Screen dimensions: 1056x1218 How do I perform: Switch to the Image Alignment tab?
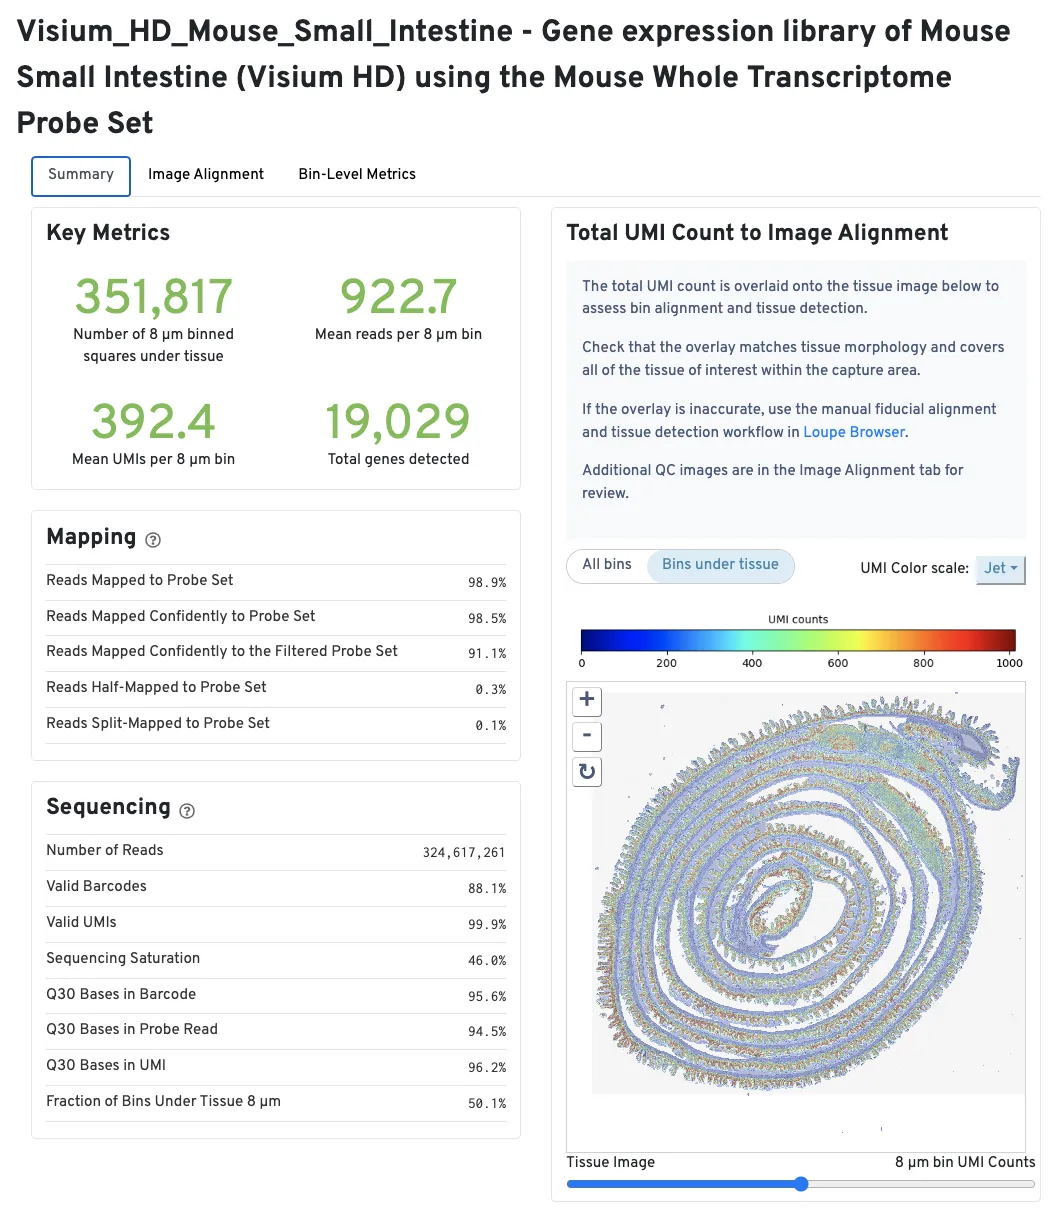206,174
